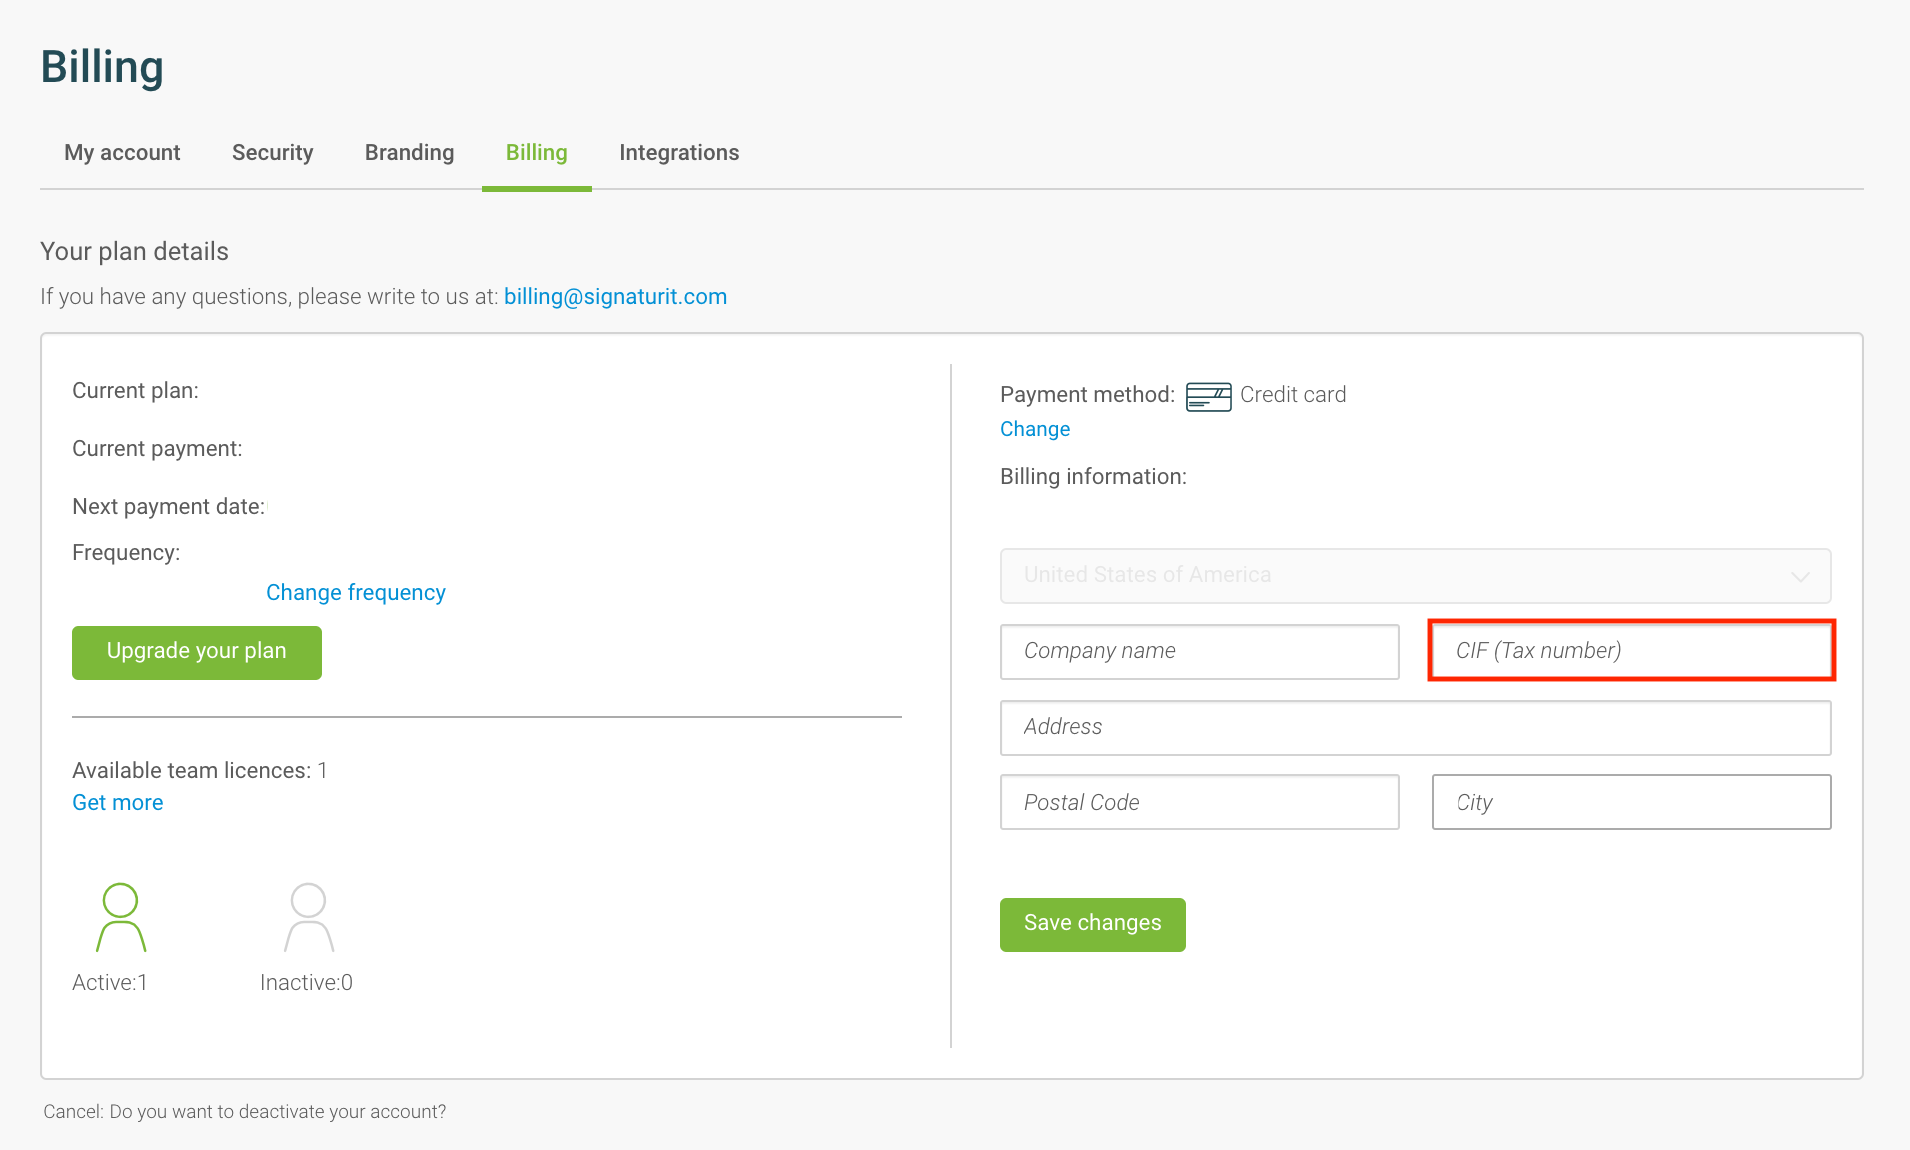Select the City input field
This screenshot has width=1910, height=1150.
pos(1631,802)
